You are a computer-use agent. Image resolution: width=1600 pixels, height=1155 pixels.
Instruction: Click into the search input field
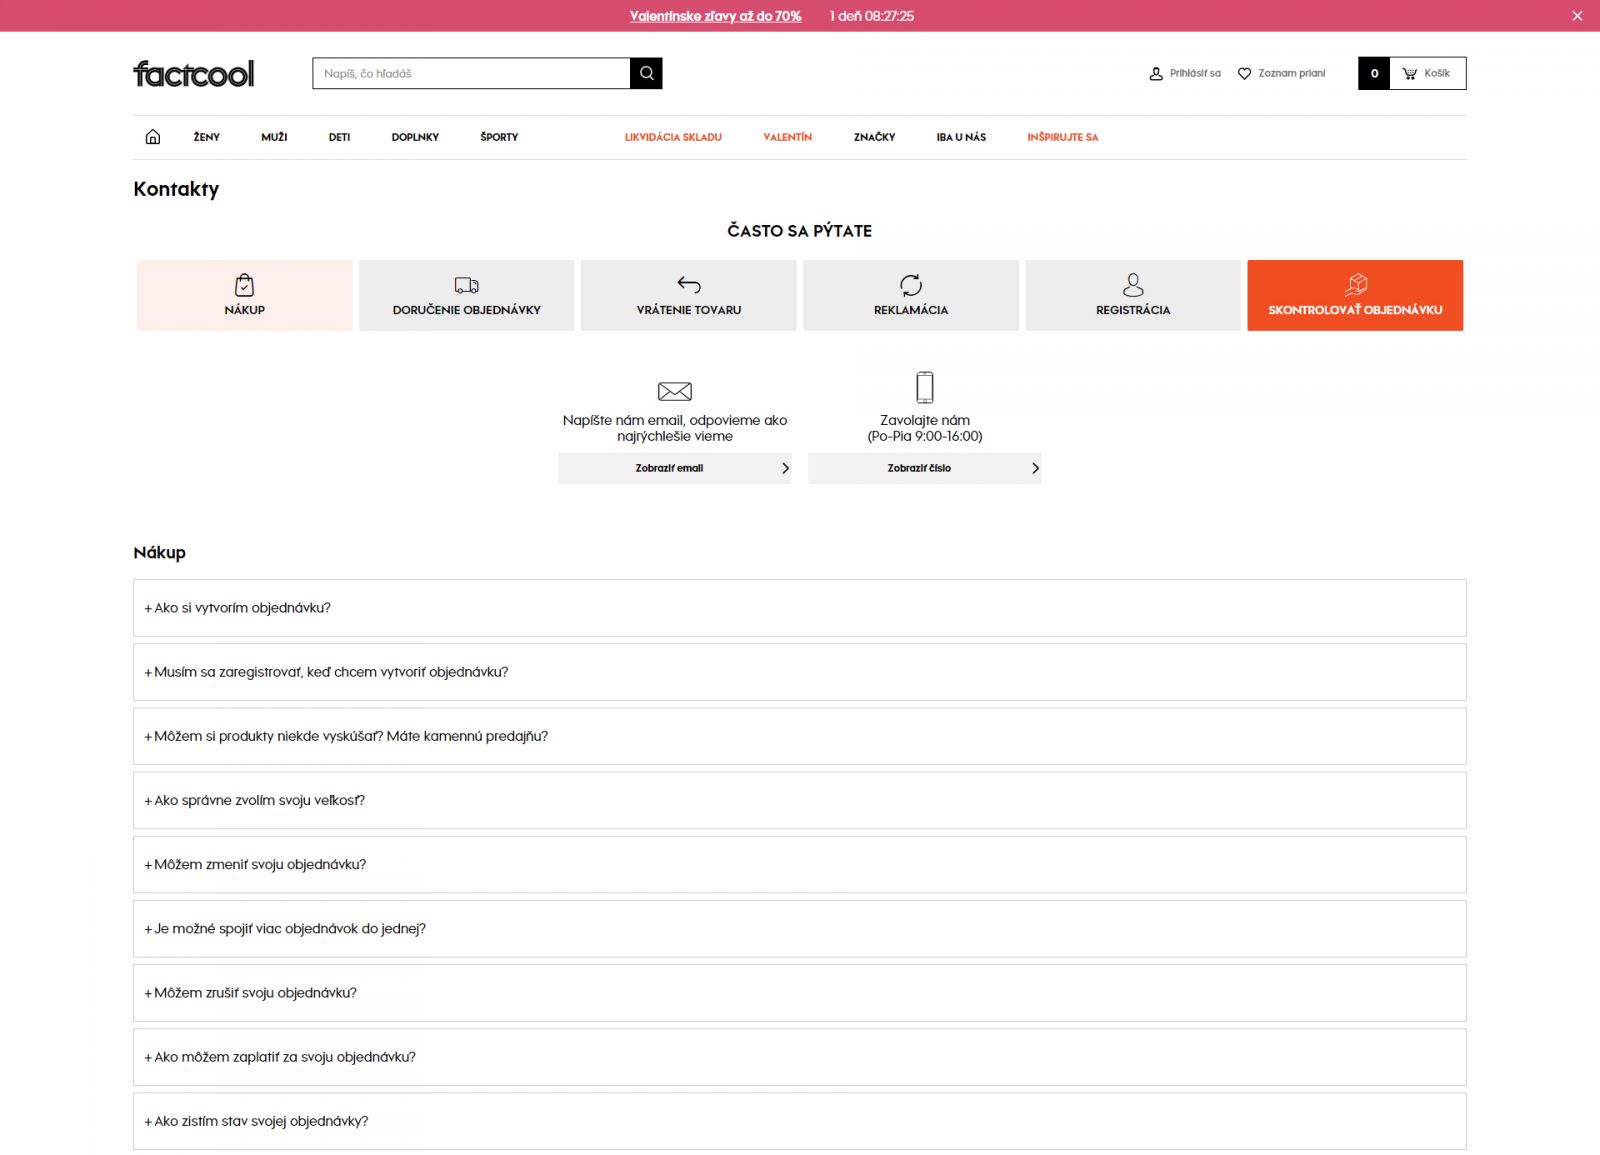(470, 73)
